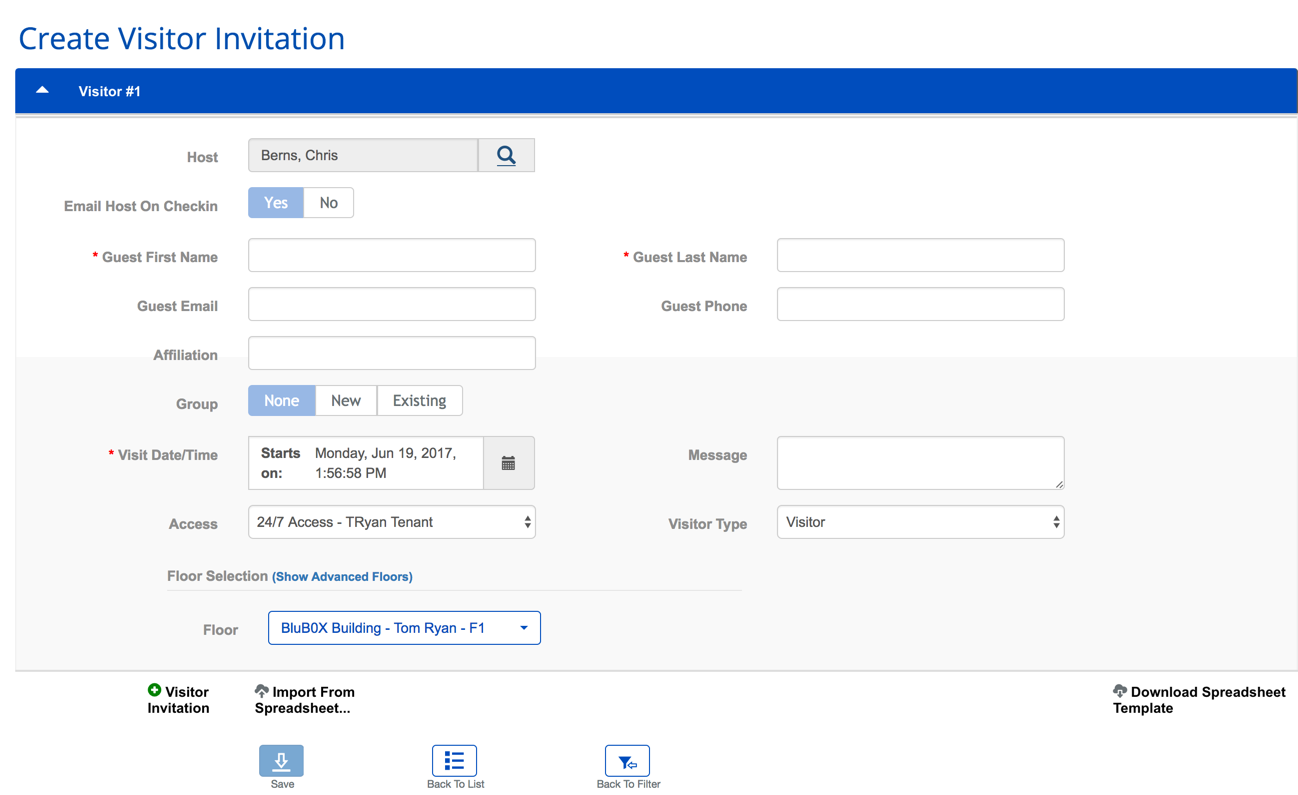This screenshot has height=795, width=1298.
Task: Select the Back To List icon
Action: 455,760
